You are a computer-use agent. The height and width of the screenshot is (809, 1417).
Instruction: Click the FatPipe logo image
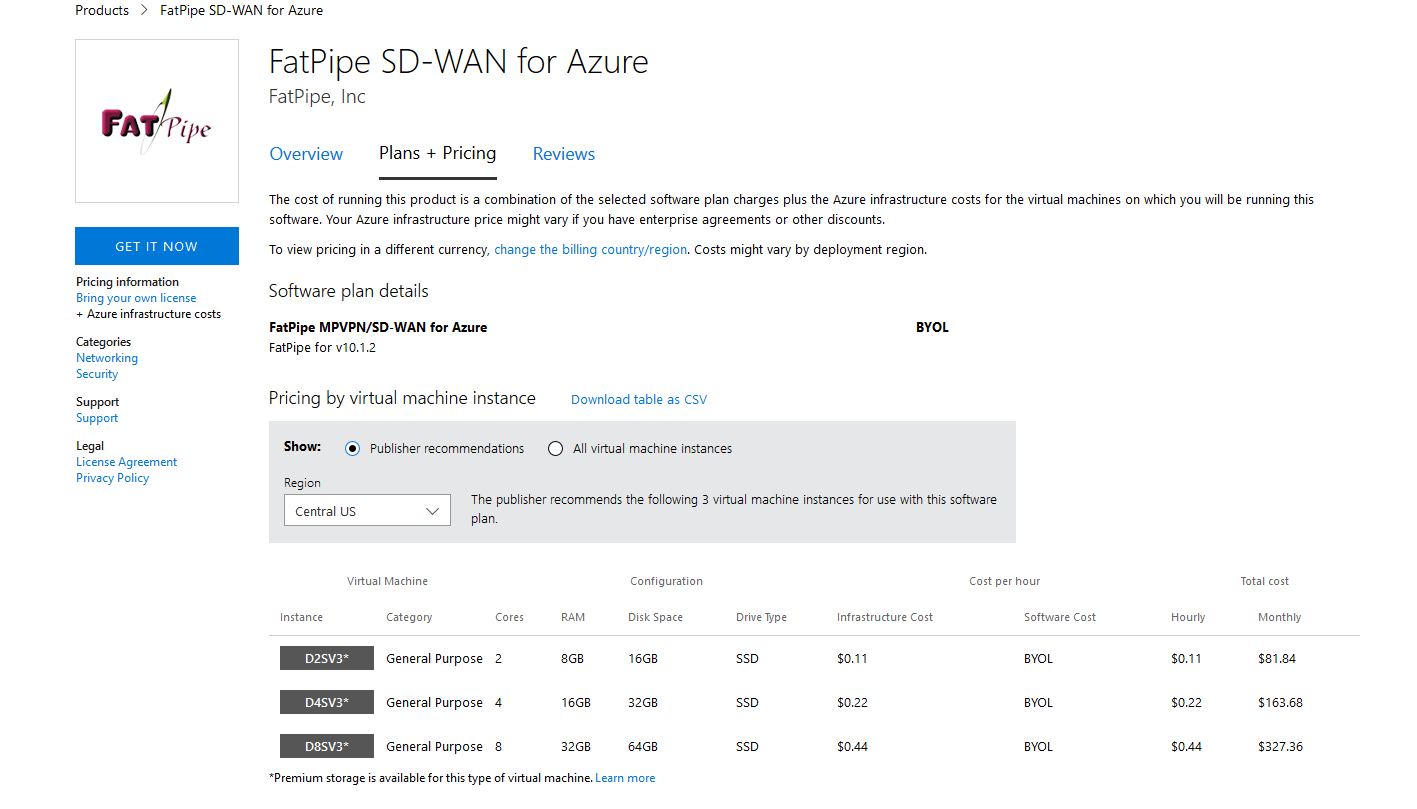(157, 121)
